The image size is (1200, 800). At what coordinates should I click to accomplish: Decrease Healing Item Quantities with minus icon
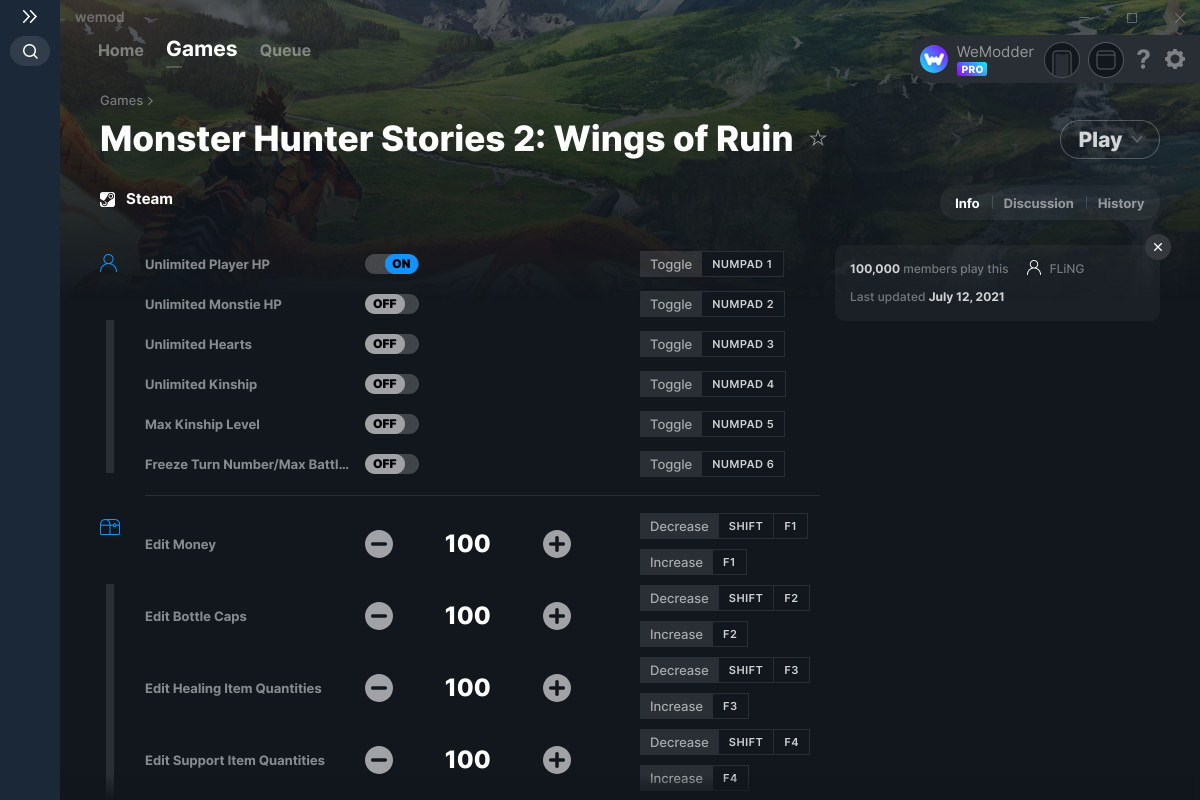(x=379, y=688)
